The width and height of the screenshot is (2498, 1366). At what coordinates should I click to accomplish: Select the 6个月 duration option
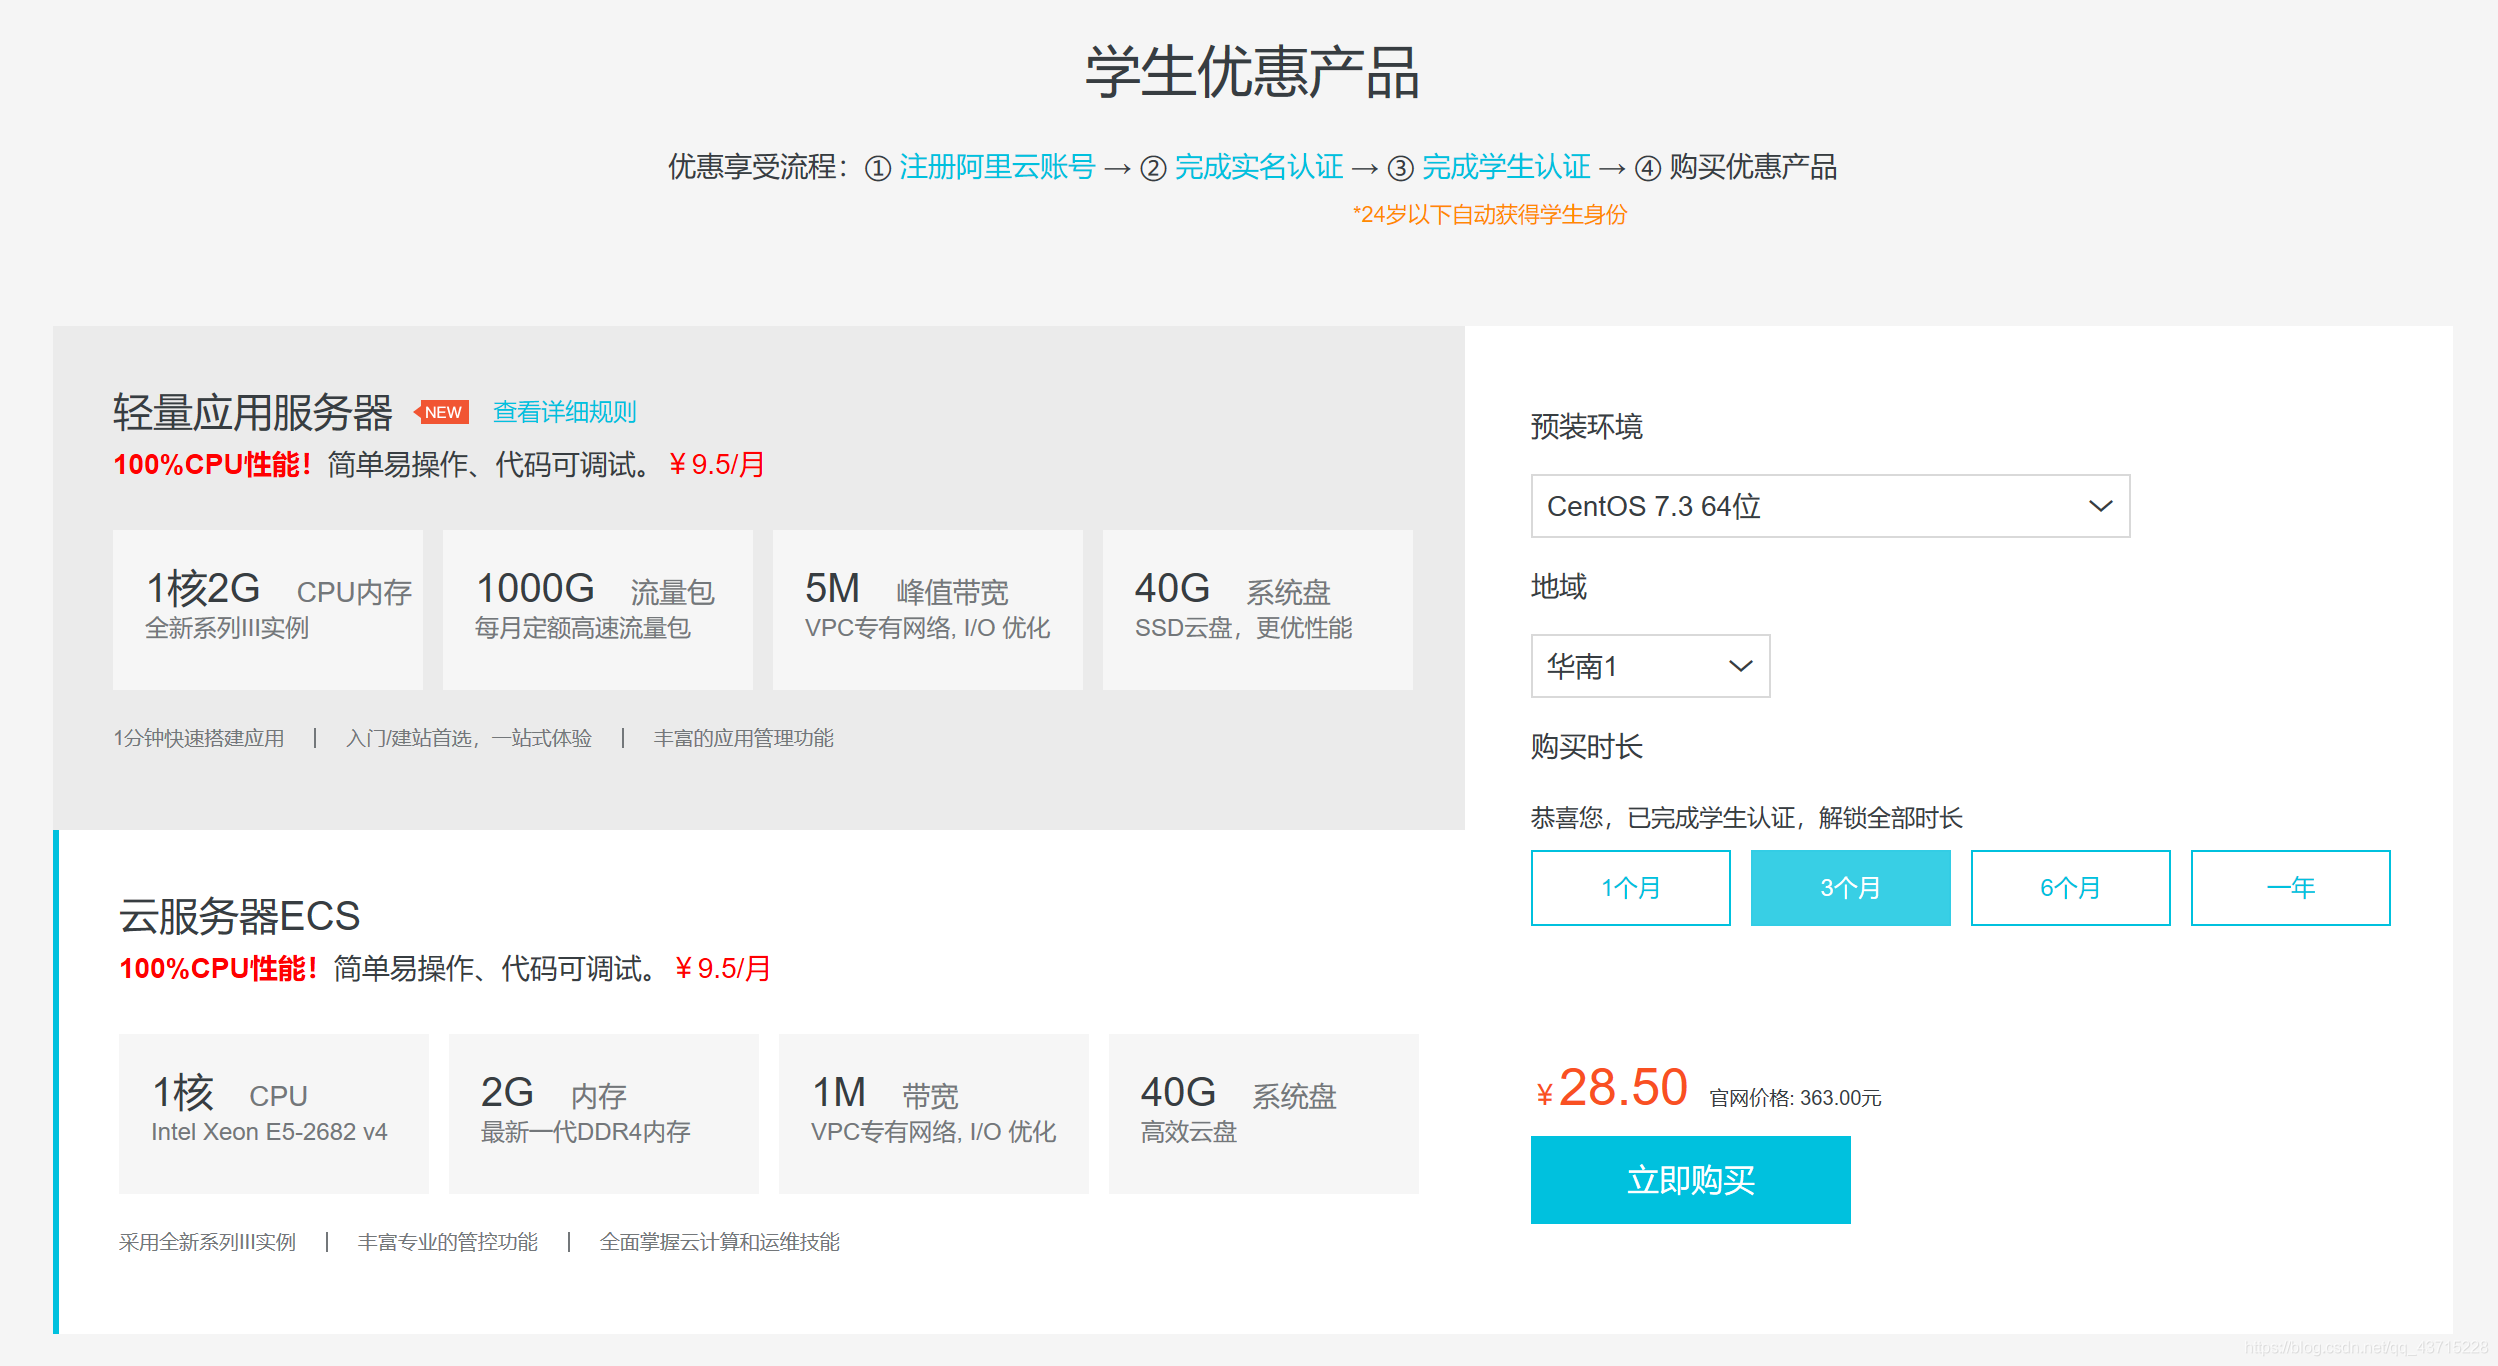click(x=2070, y=888)
